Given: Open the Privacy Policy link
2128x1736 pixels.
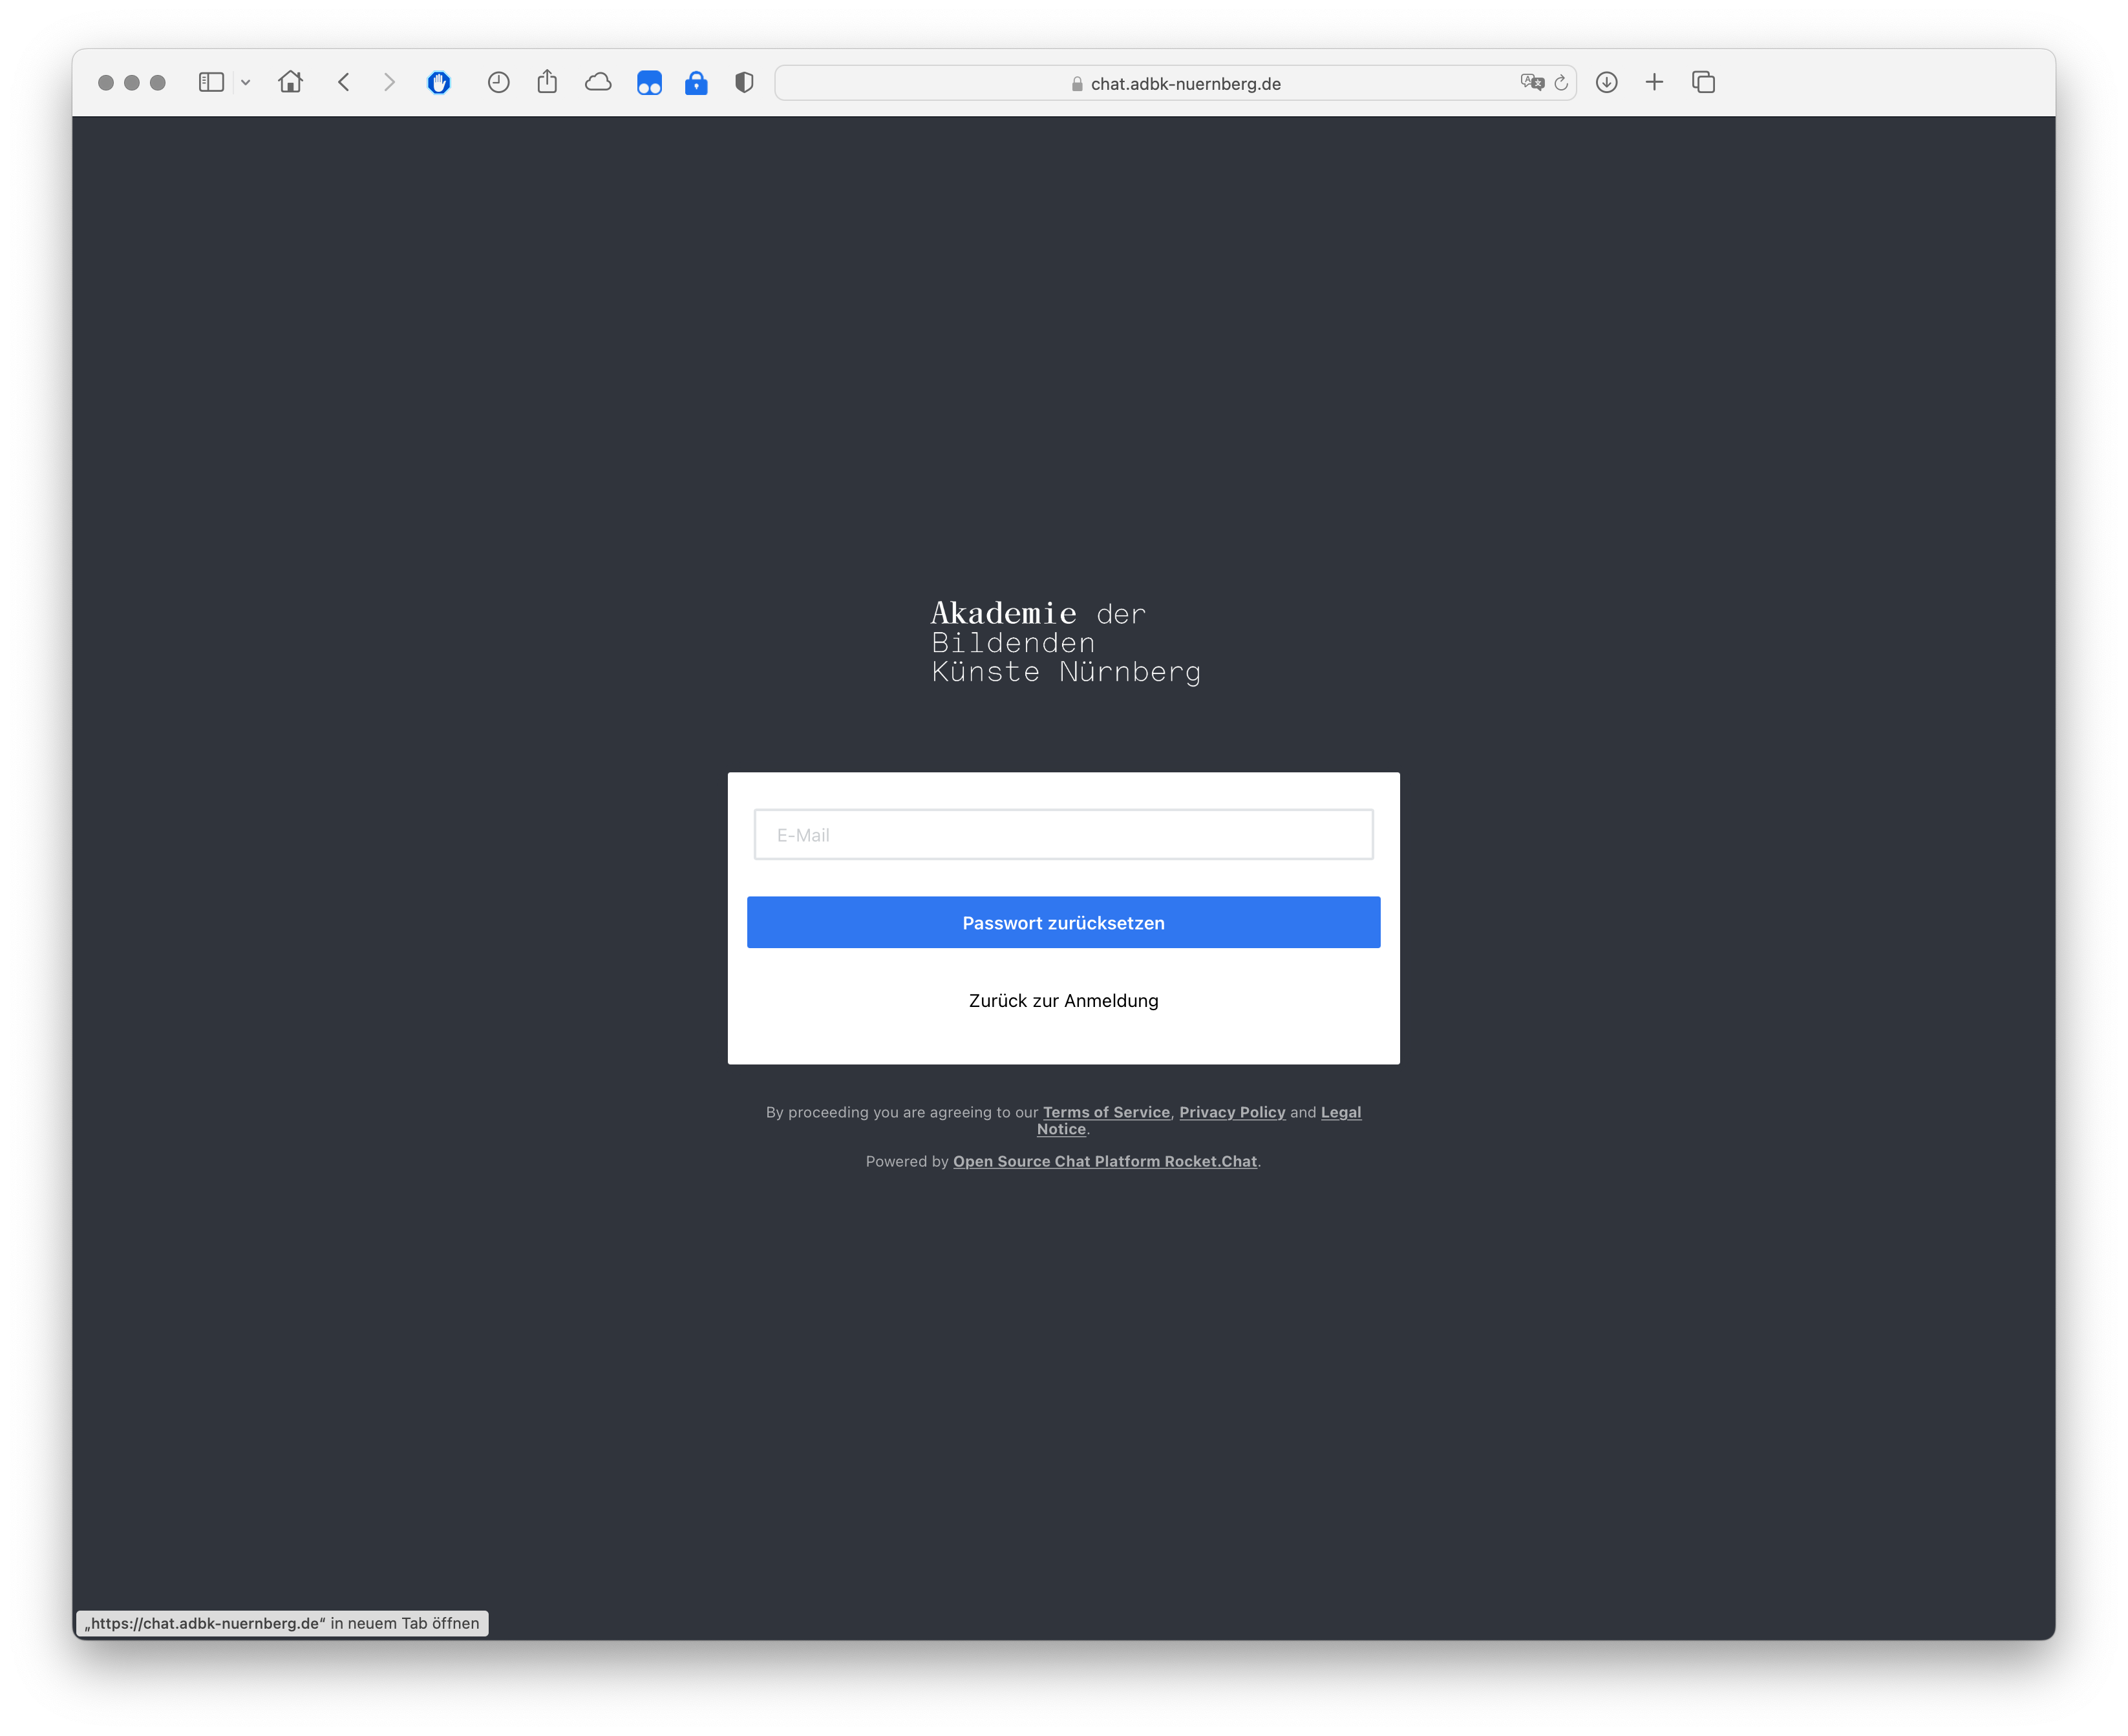Looking at the screenshot, I should [1233, 1112].
